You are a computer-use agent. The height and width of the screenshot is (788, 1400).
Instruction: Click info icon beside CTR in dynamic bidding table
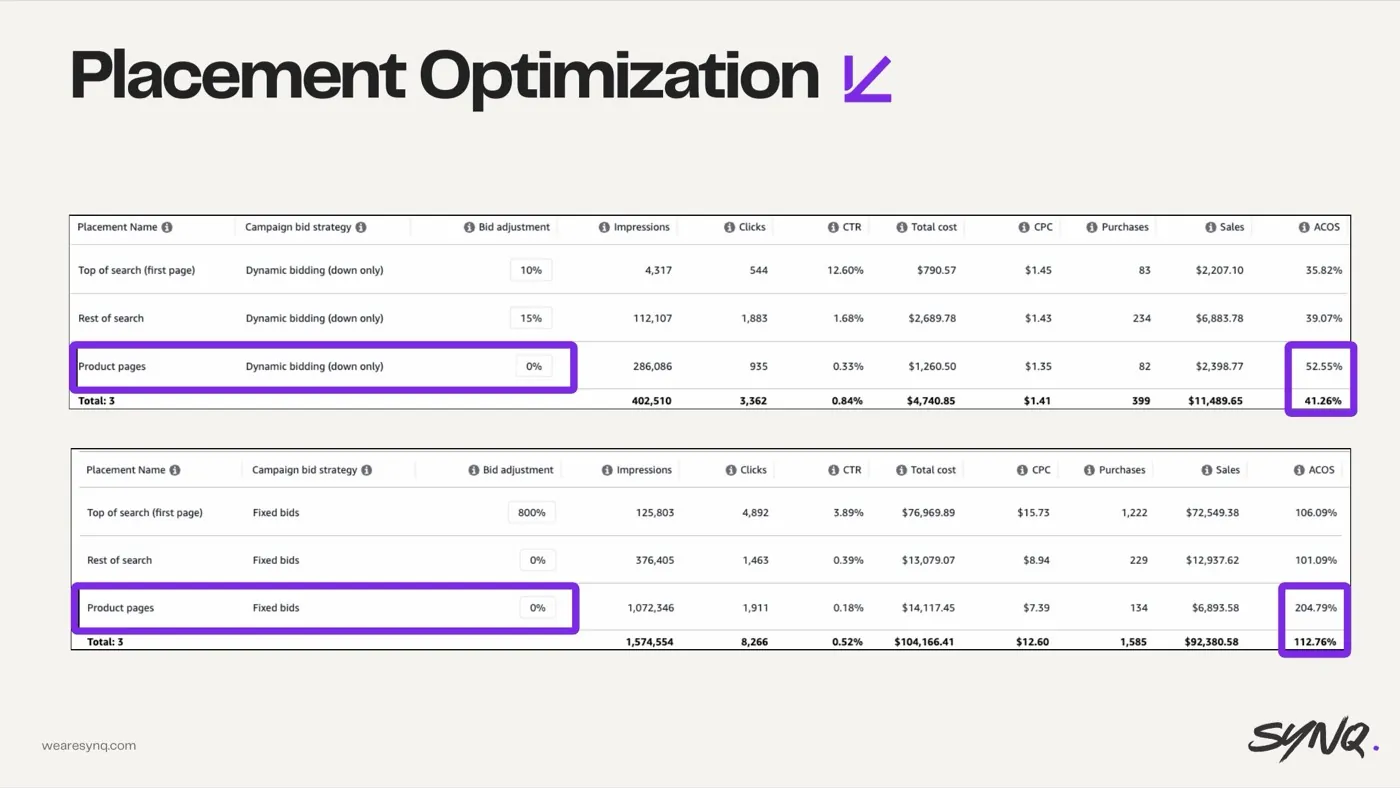click(833, 227)
